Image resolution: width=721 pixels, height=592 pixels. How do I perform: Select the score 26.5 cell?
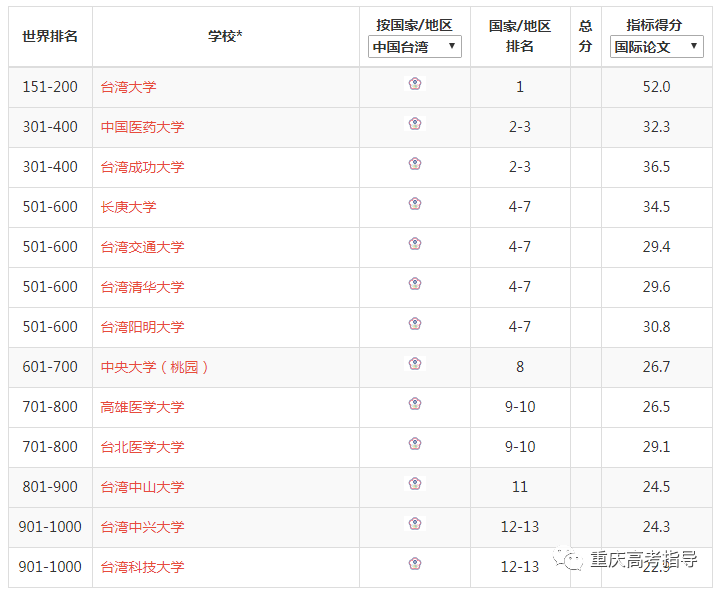[657, 407]
